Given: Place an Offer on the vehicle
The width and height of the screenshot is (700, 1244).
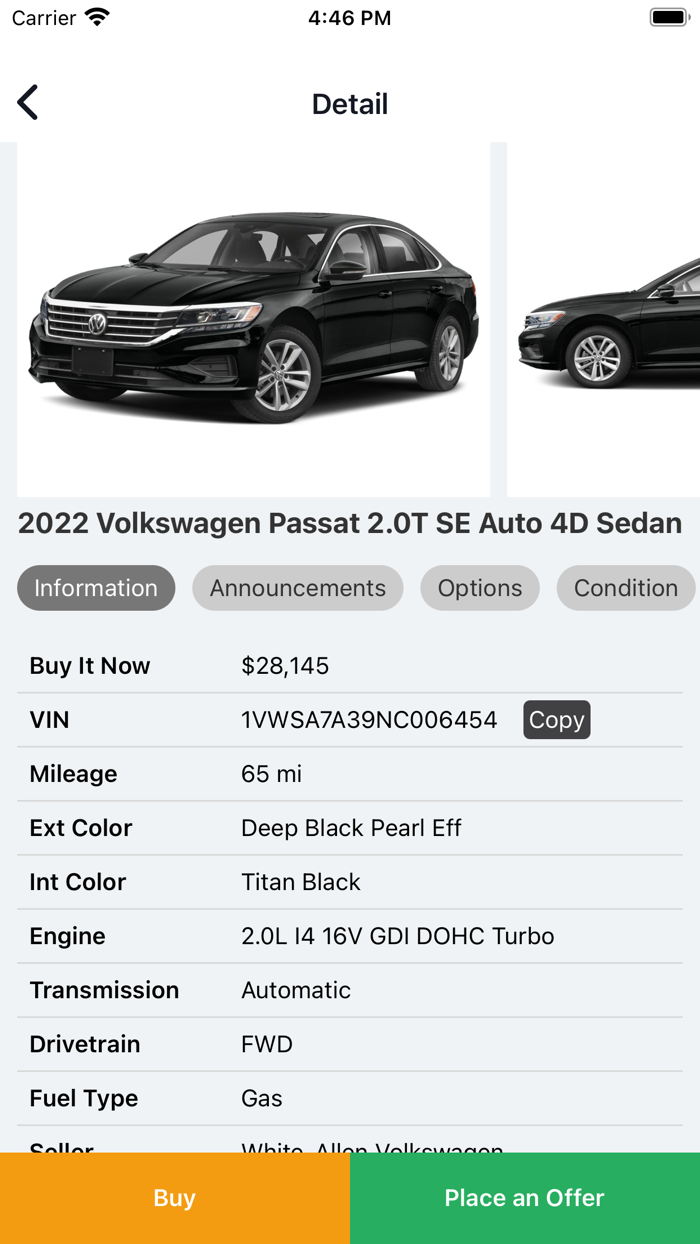Looking at the screenshot, I should tap(525, 1198).
